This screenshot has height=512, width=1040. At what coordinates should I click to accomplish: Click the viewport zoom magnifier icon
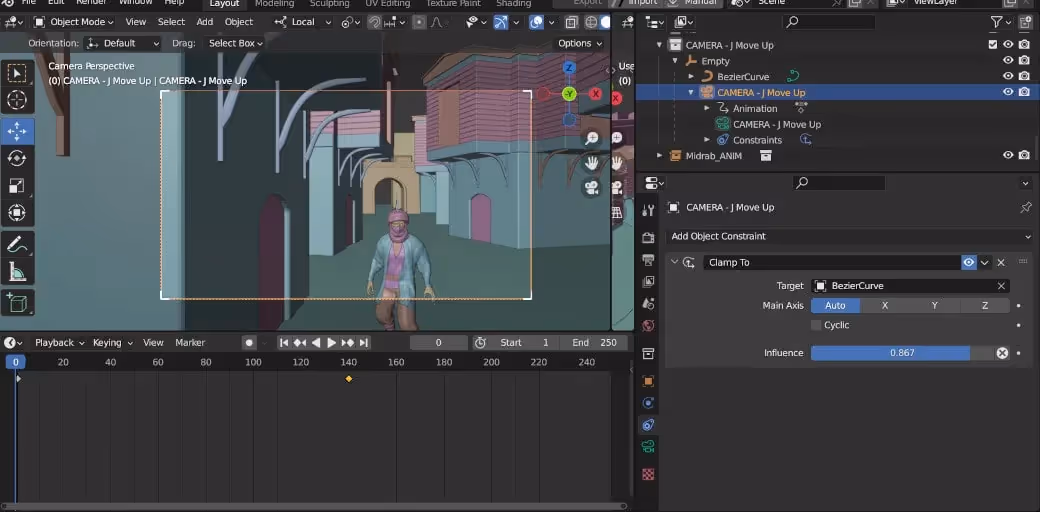[592, 138]
